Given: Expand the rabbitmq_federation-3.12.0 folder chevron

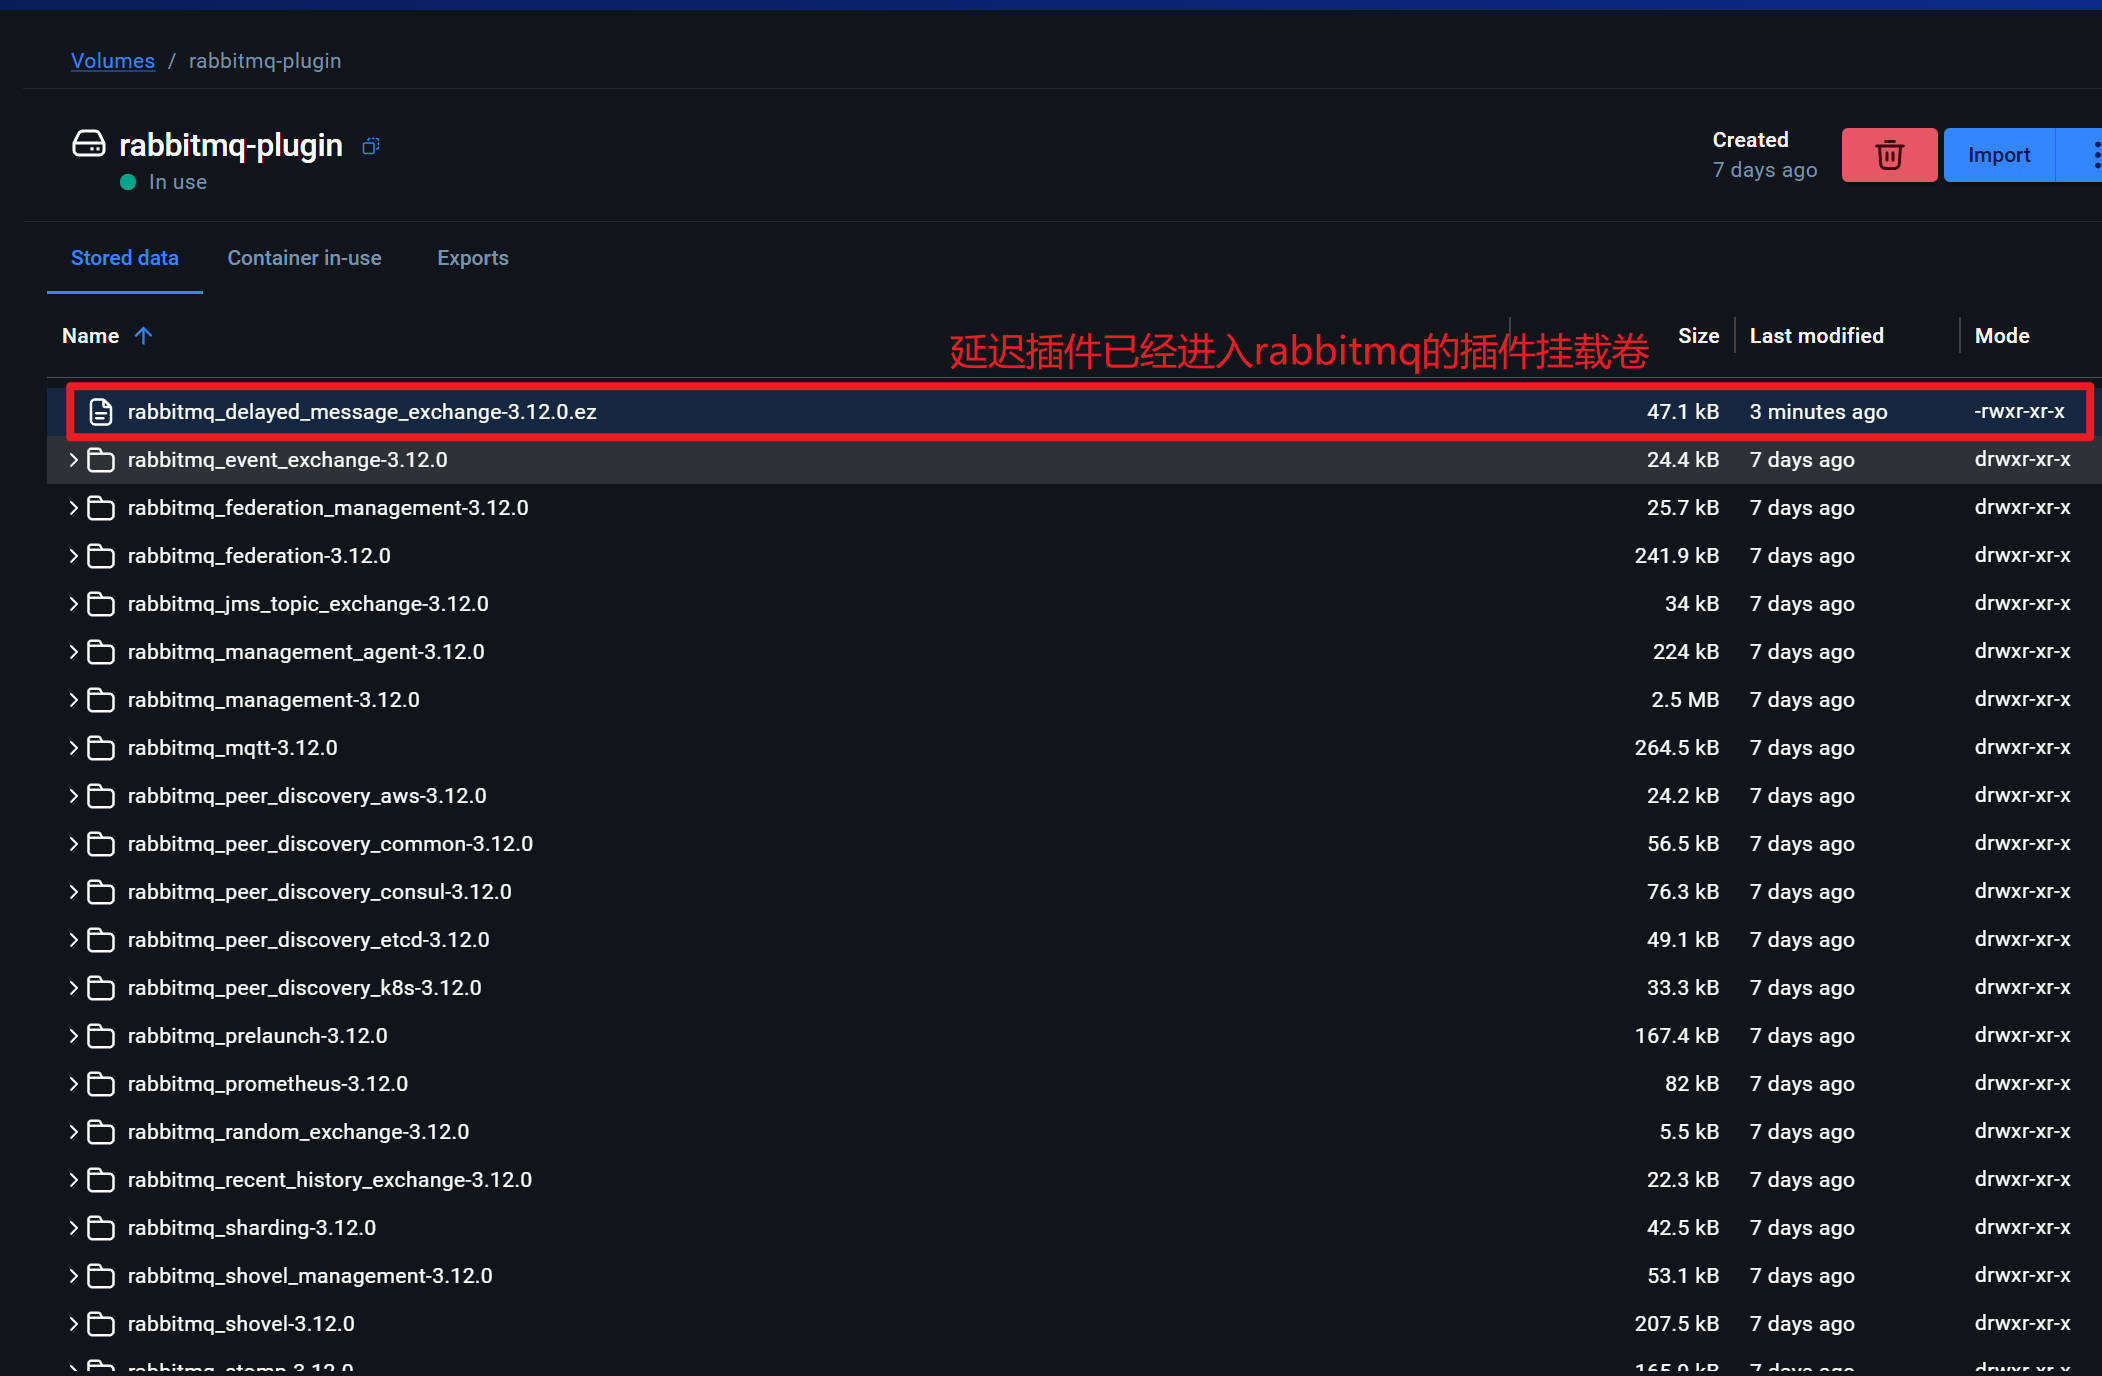Looking at the screenshot, I should pos(73,556).
